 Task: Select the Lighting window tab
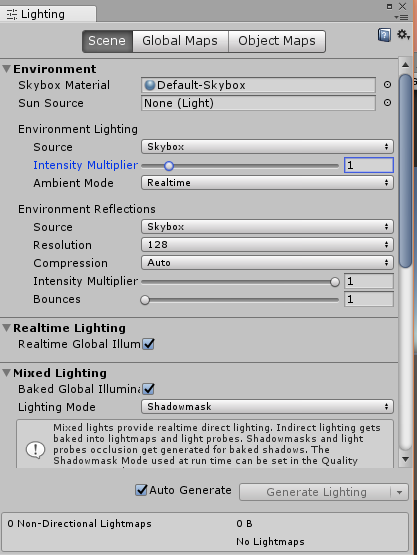tap(48, 14)
